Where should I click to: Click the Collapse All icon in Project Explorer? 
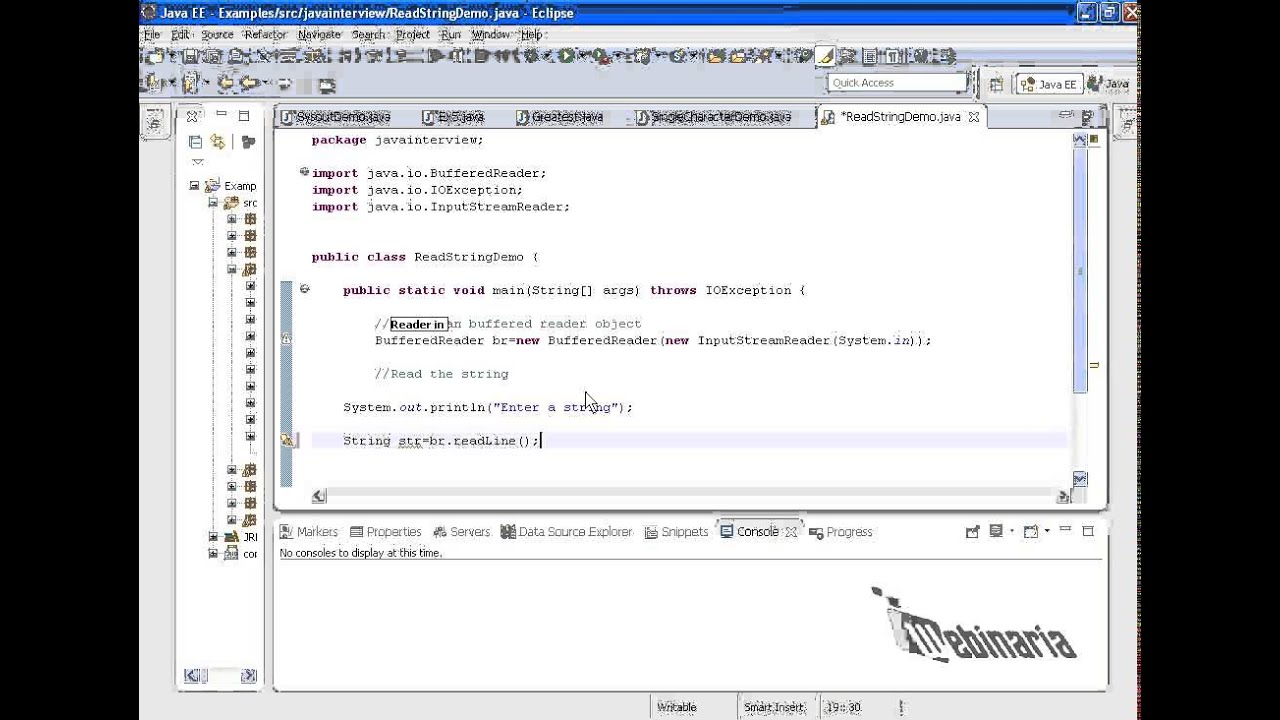coord(195,142)
